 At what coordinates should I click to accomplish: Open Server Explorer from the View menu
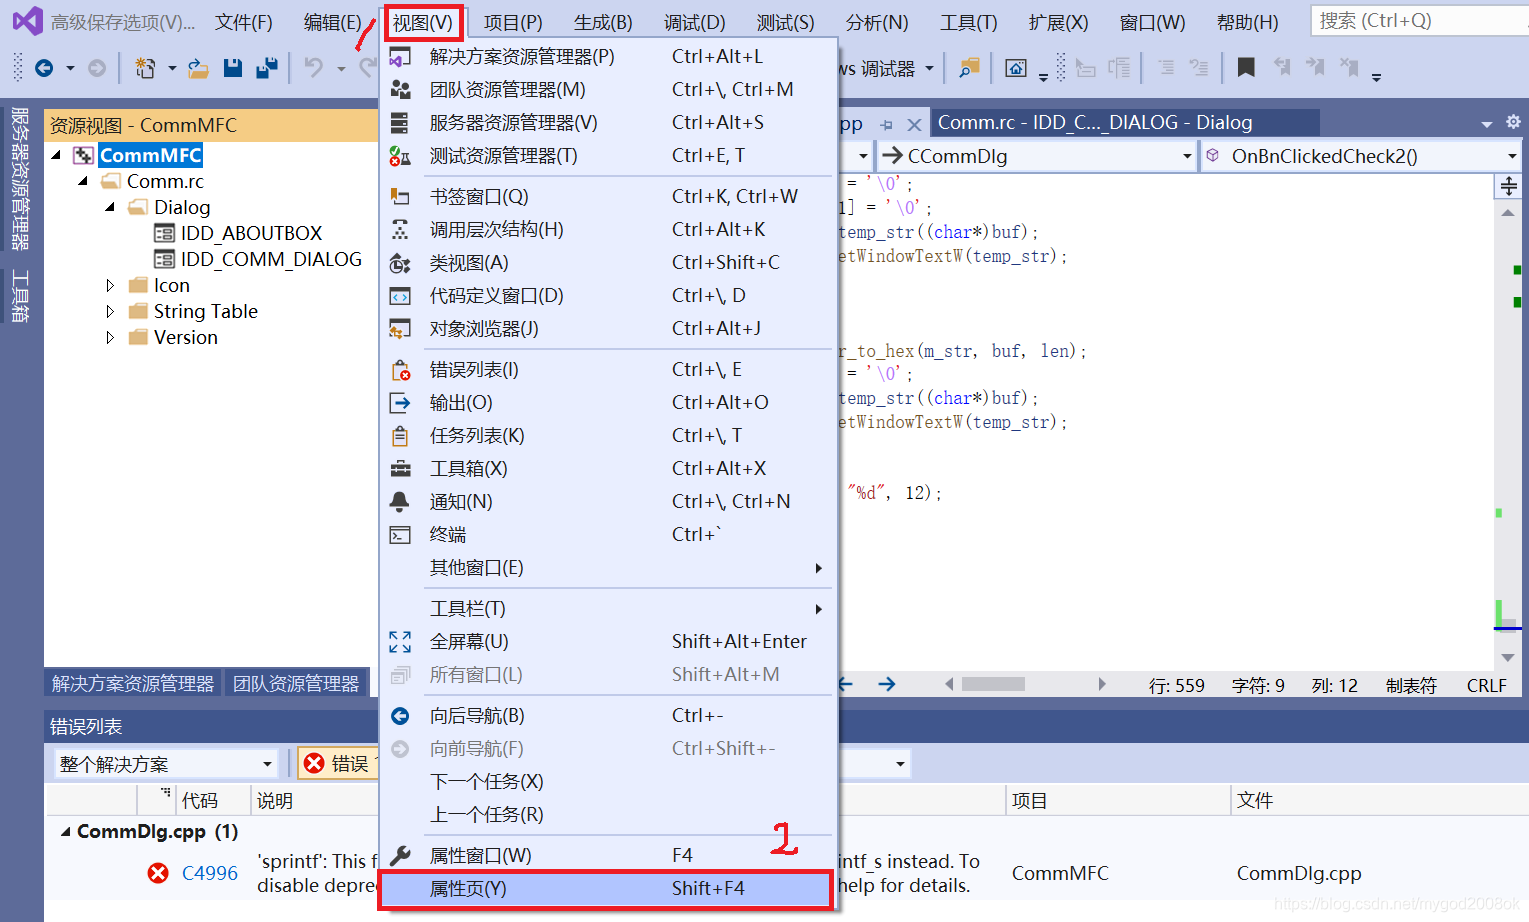tap(608, 123)
